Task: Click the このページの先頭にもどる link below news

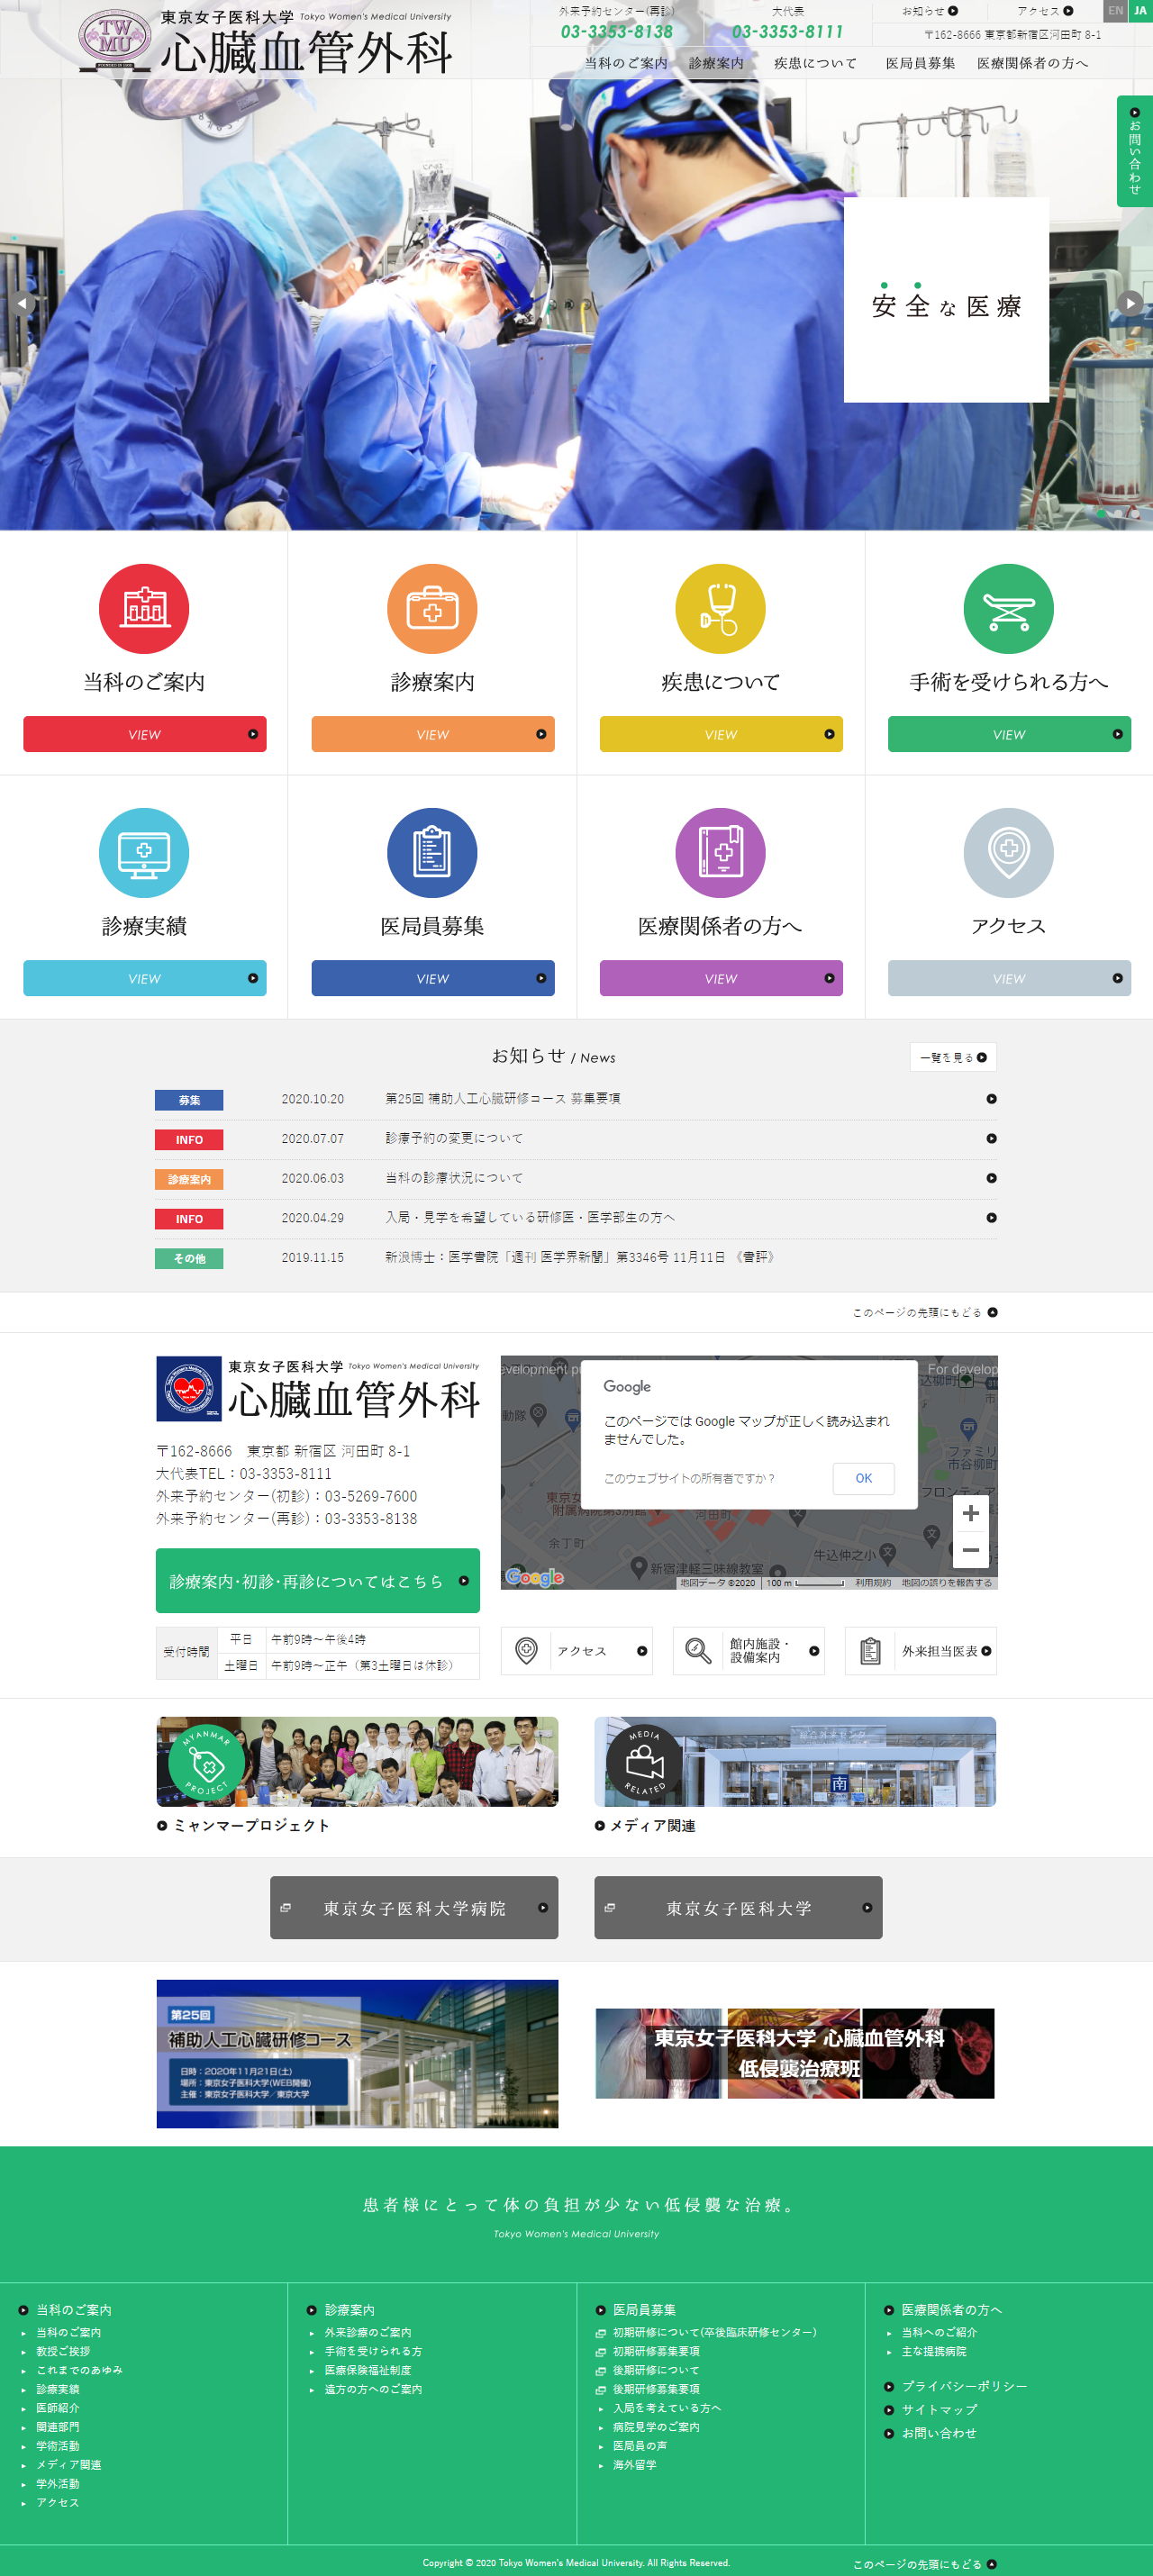Action: (x=925, y=1312)
